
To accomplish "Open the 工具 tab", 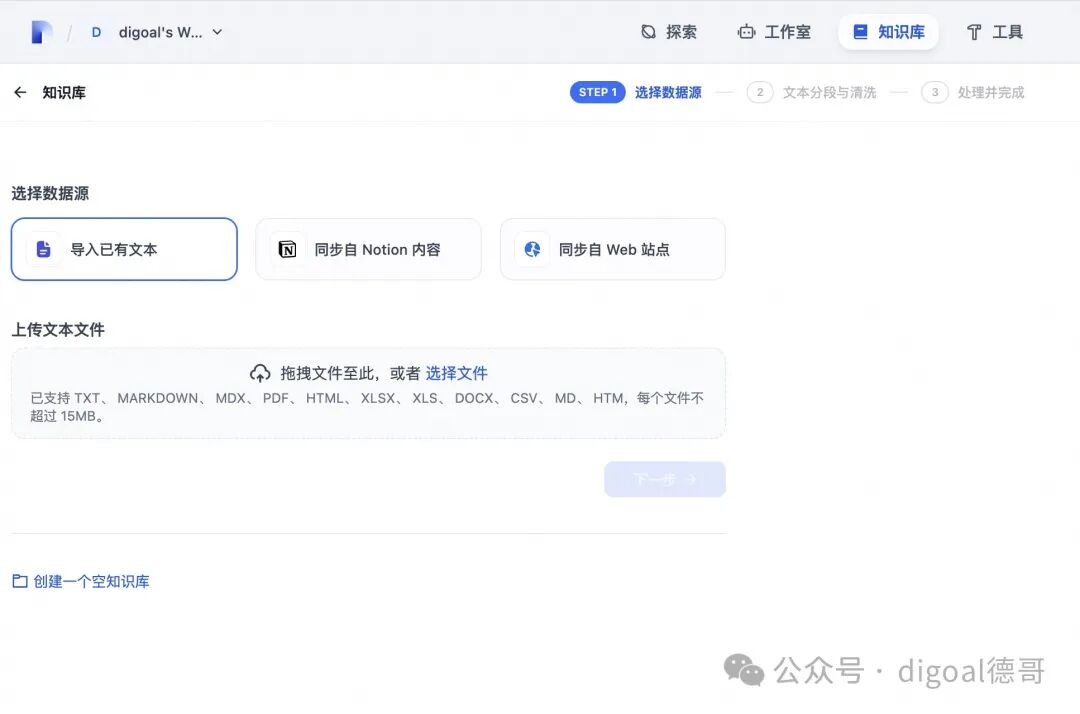I will 995,32.
